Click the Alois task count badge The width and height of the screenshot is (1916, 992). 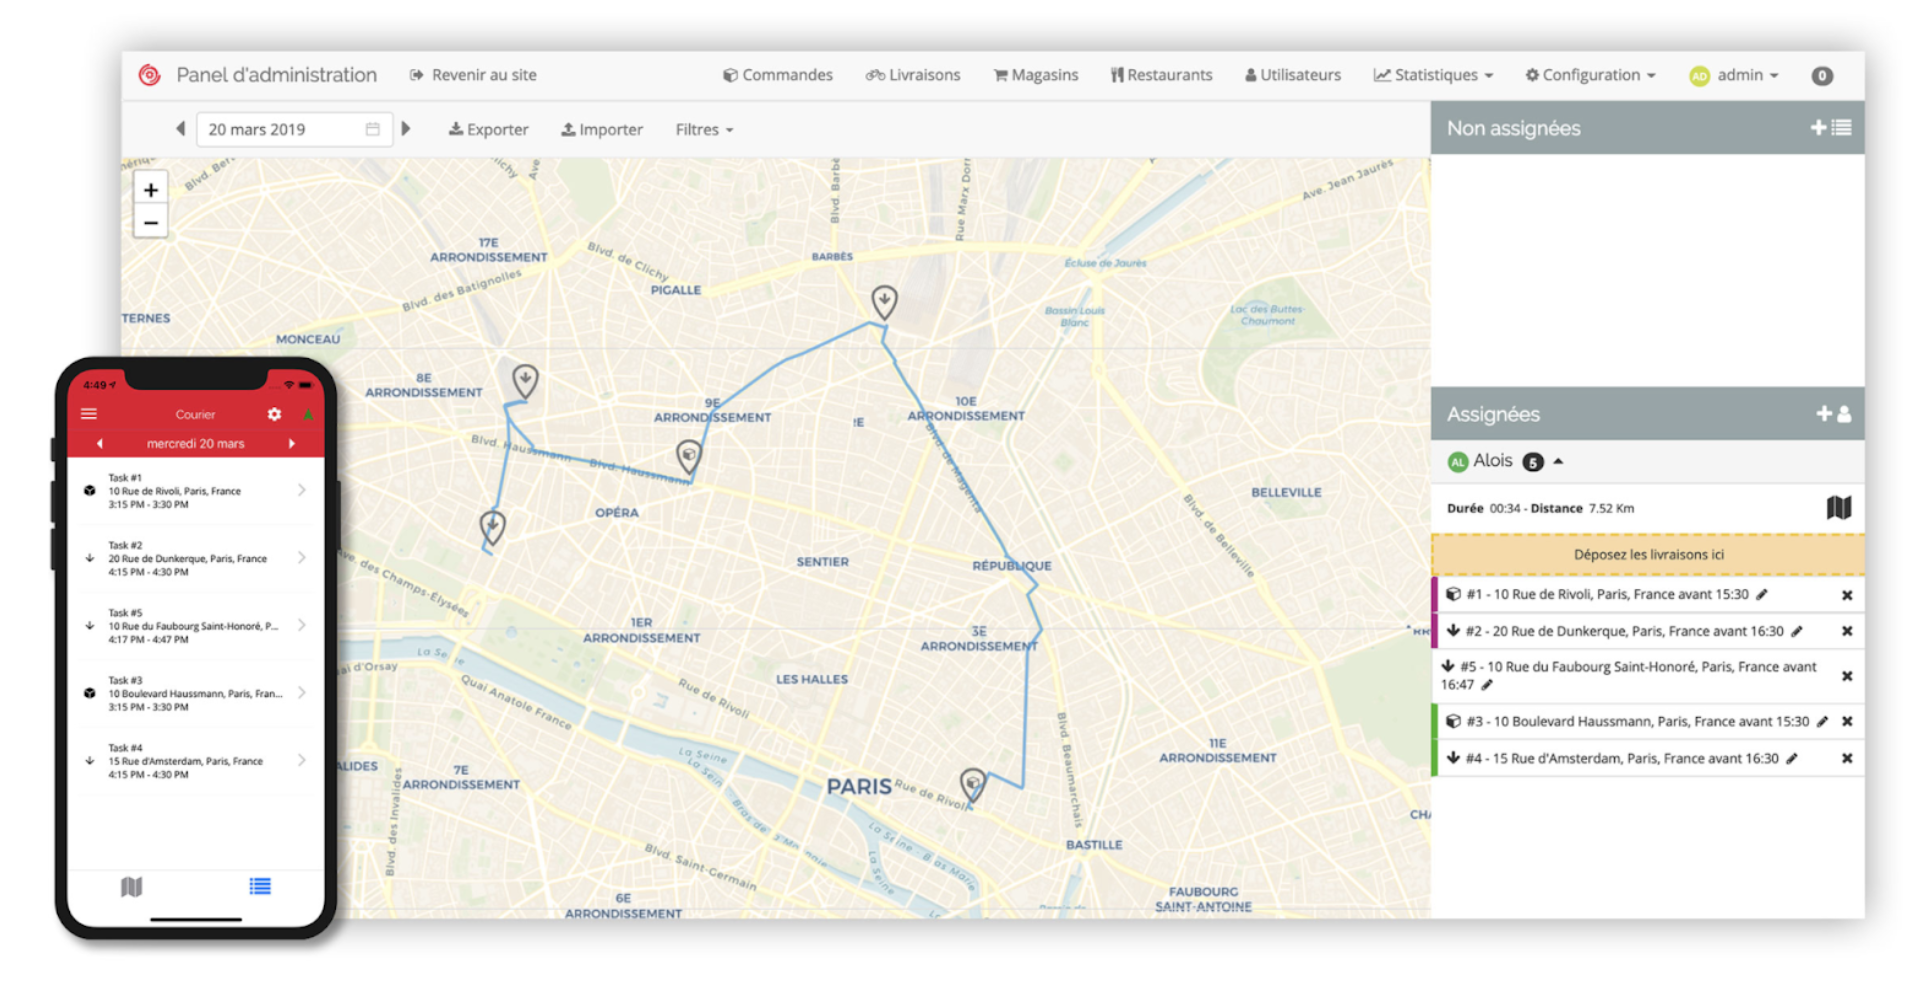pos(1533,462)
